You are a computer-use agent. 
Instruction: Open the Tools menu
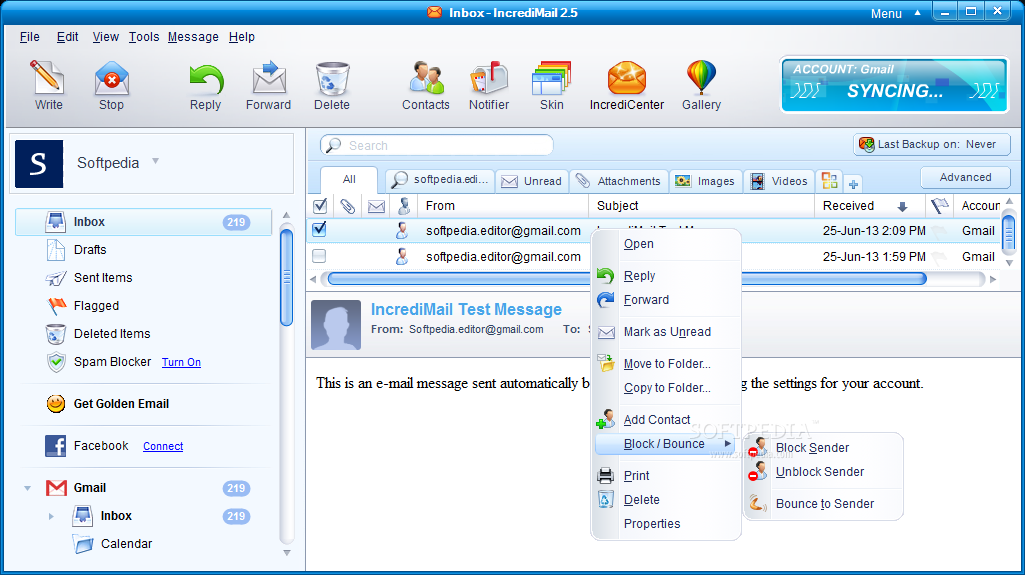coord(144,37)
